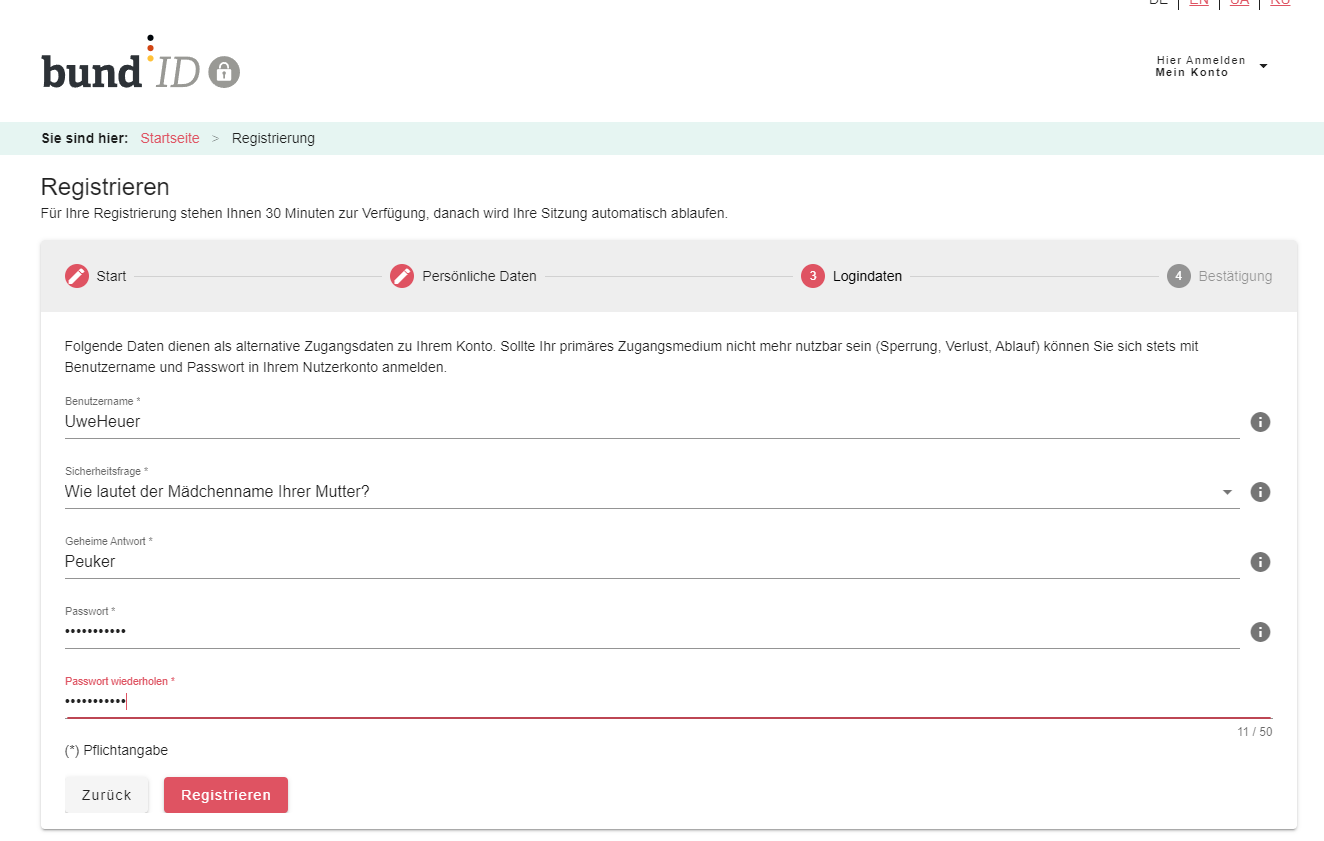Click the pencil icon for Start step
This screenshot has height=841, width=1324.
(x=77, y=276)
